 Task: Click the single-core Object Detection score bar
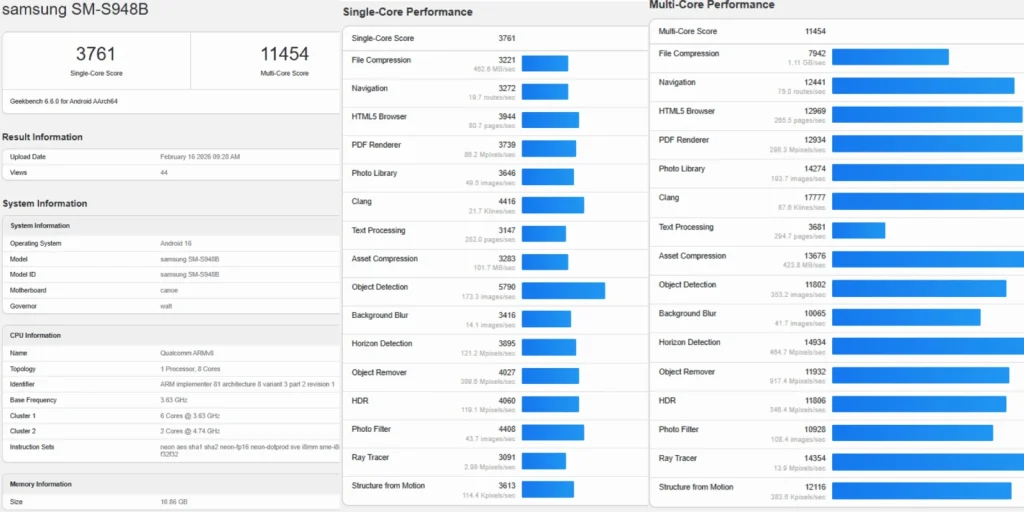pyautogui.click(x=563, y=291)
